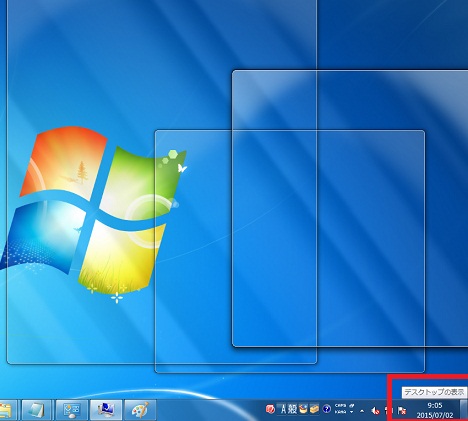Open the IME tools toolbox icon
468x421 pixels.
314,409
